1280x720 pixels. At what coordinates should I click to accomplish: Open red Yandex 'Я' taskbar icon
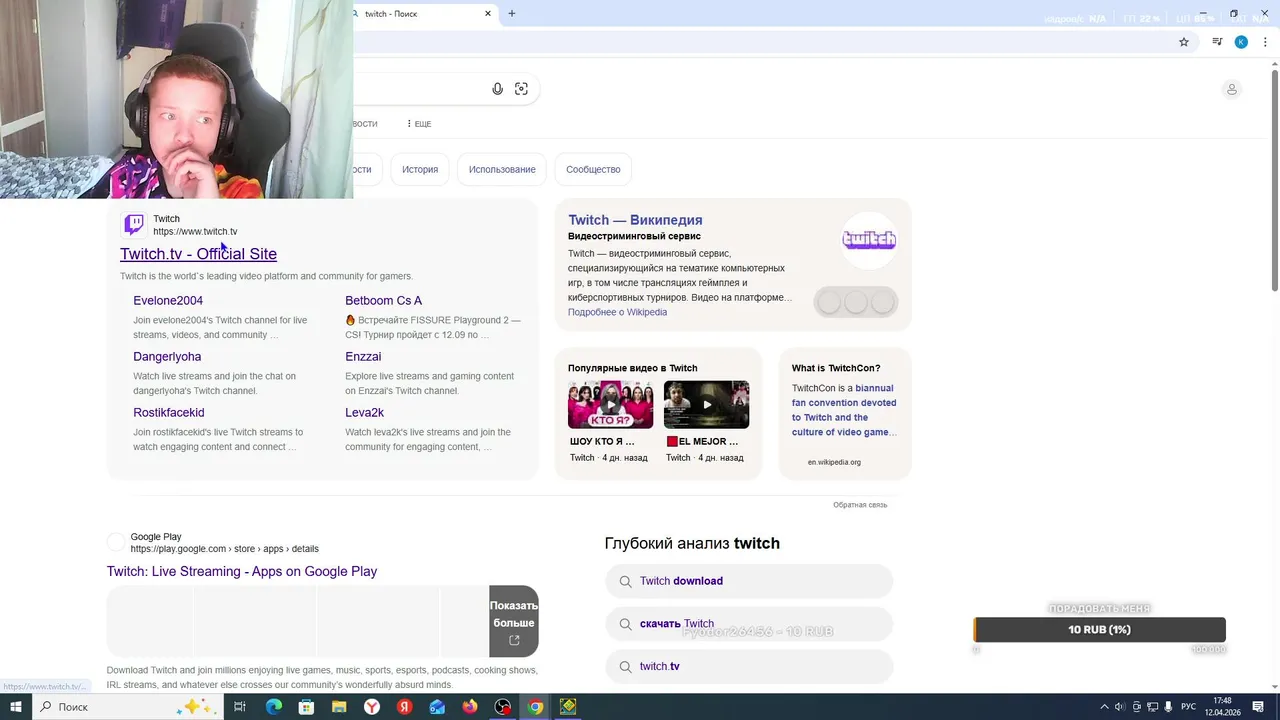pos(404,707)
